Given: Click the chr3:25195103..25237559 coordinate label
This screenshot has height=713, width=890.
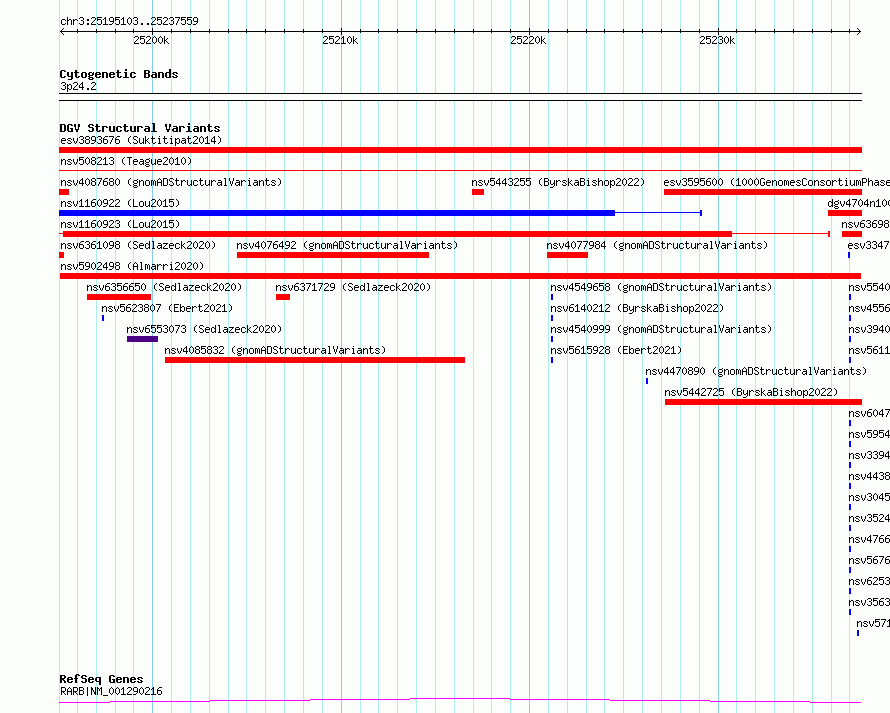Looking at the screenshot, I should point(129,21).
